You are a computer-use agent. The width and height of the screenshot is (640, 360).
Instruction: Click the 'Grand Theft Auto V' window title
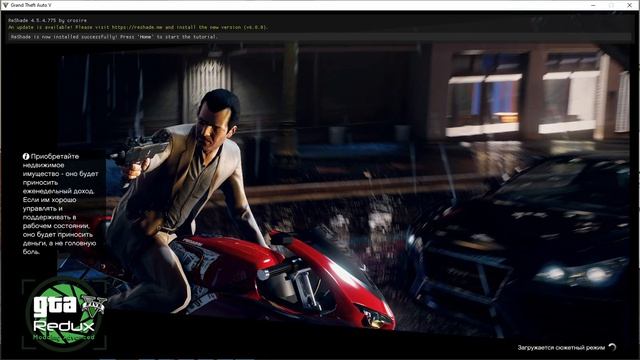(x=31, y=5)
